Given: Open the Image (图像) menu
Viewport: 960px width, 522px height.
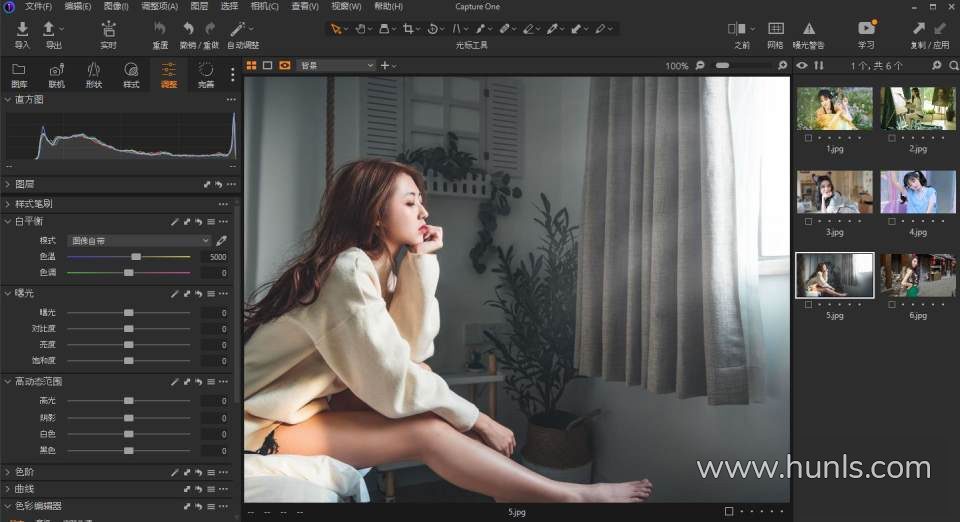Looking at the screenshot, I should (116, 6).
